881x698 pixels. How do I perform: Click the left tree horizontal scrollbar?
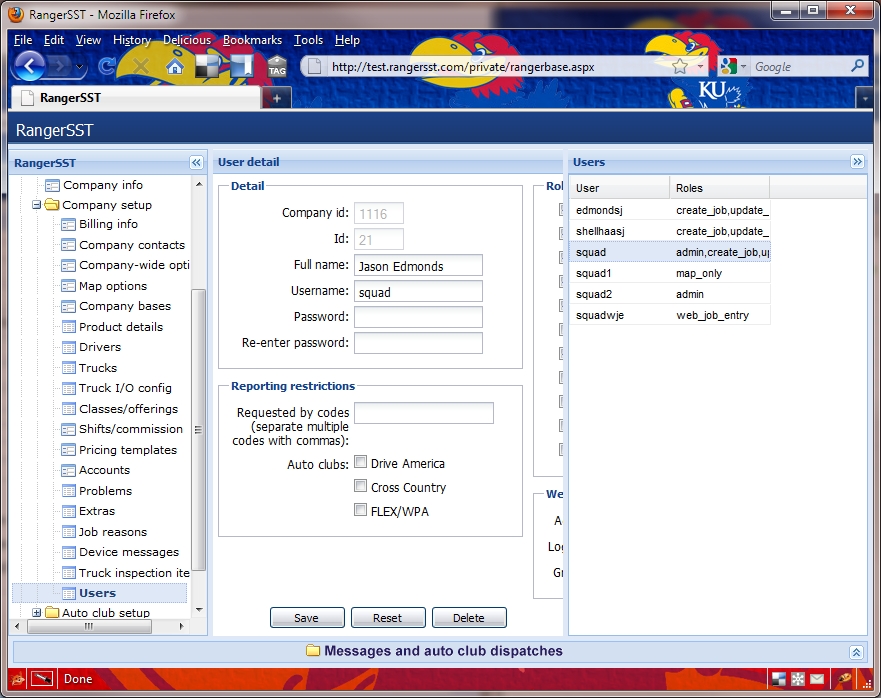tap(89, 627)
